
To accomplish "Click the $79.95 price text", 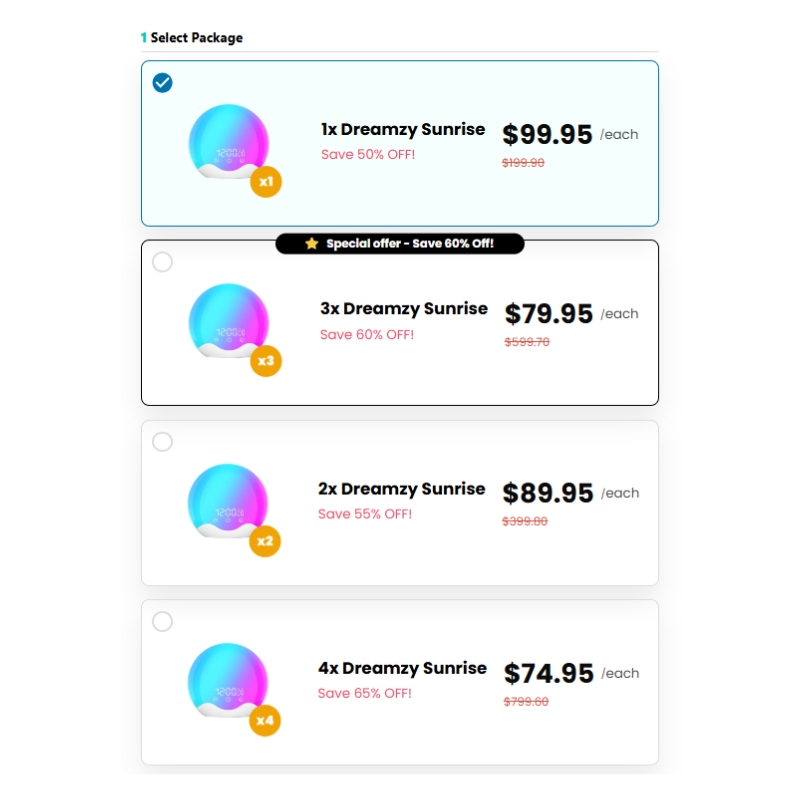I will pyautogui.click(x=549, y=313).
